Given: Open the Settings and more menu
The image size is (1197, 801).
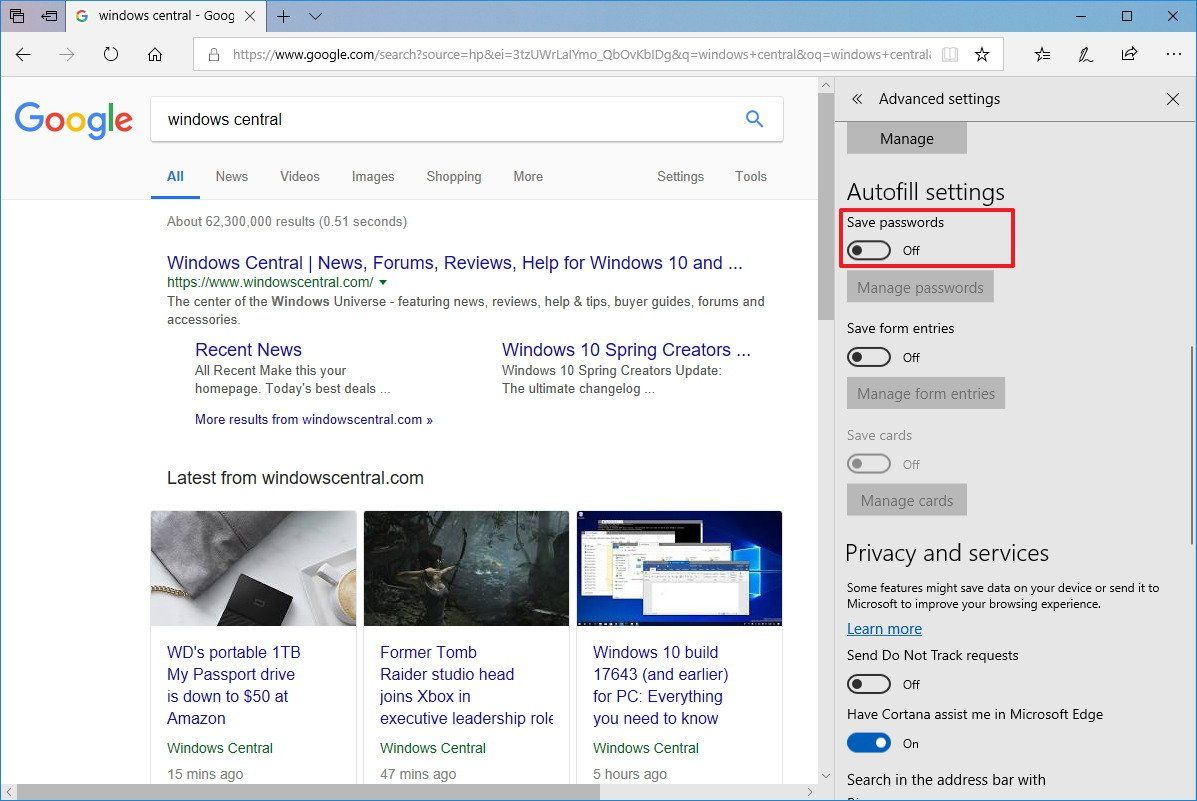Looking at the screenshot, I should tap(1174, 54).
